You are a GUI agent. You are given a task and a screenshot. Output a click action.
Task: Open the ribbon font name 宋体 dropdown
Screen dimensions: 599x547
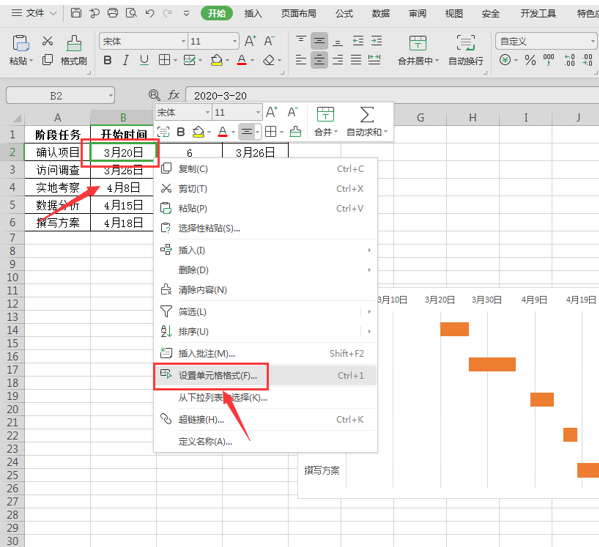tap(183, 41)
